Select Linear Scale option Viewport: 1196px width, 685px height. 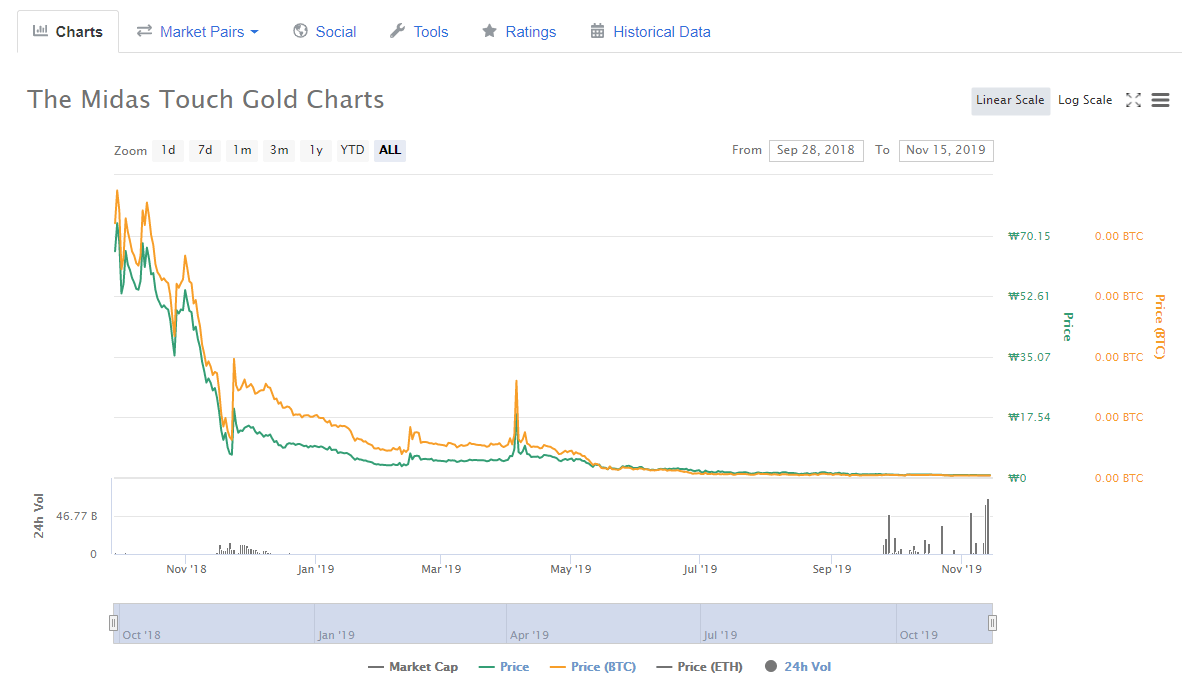(x=1010, y=100)
